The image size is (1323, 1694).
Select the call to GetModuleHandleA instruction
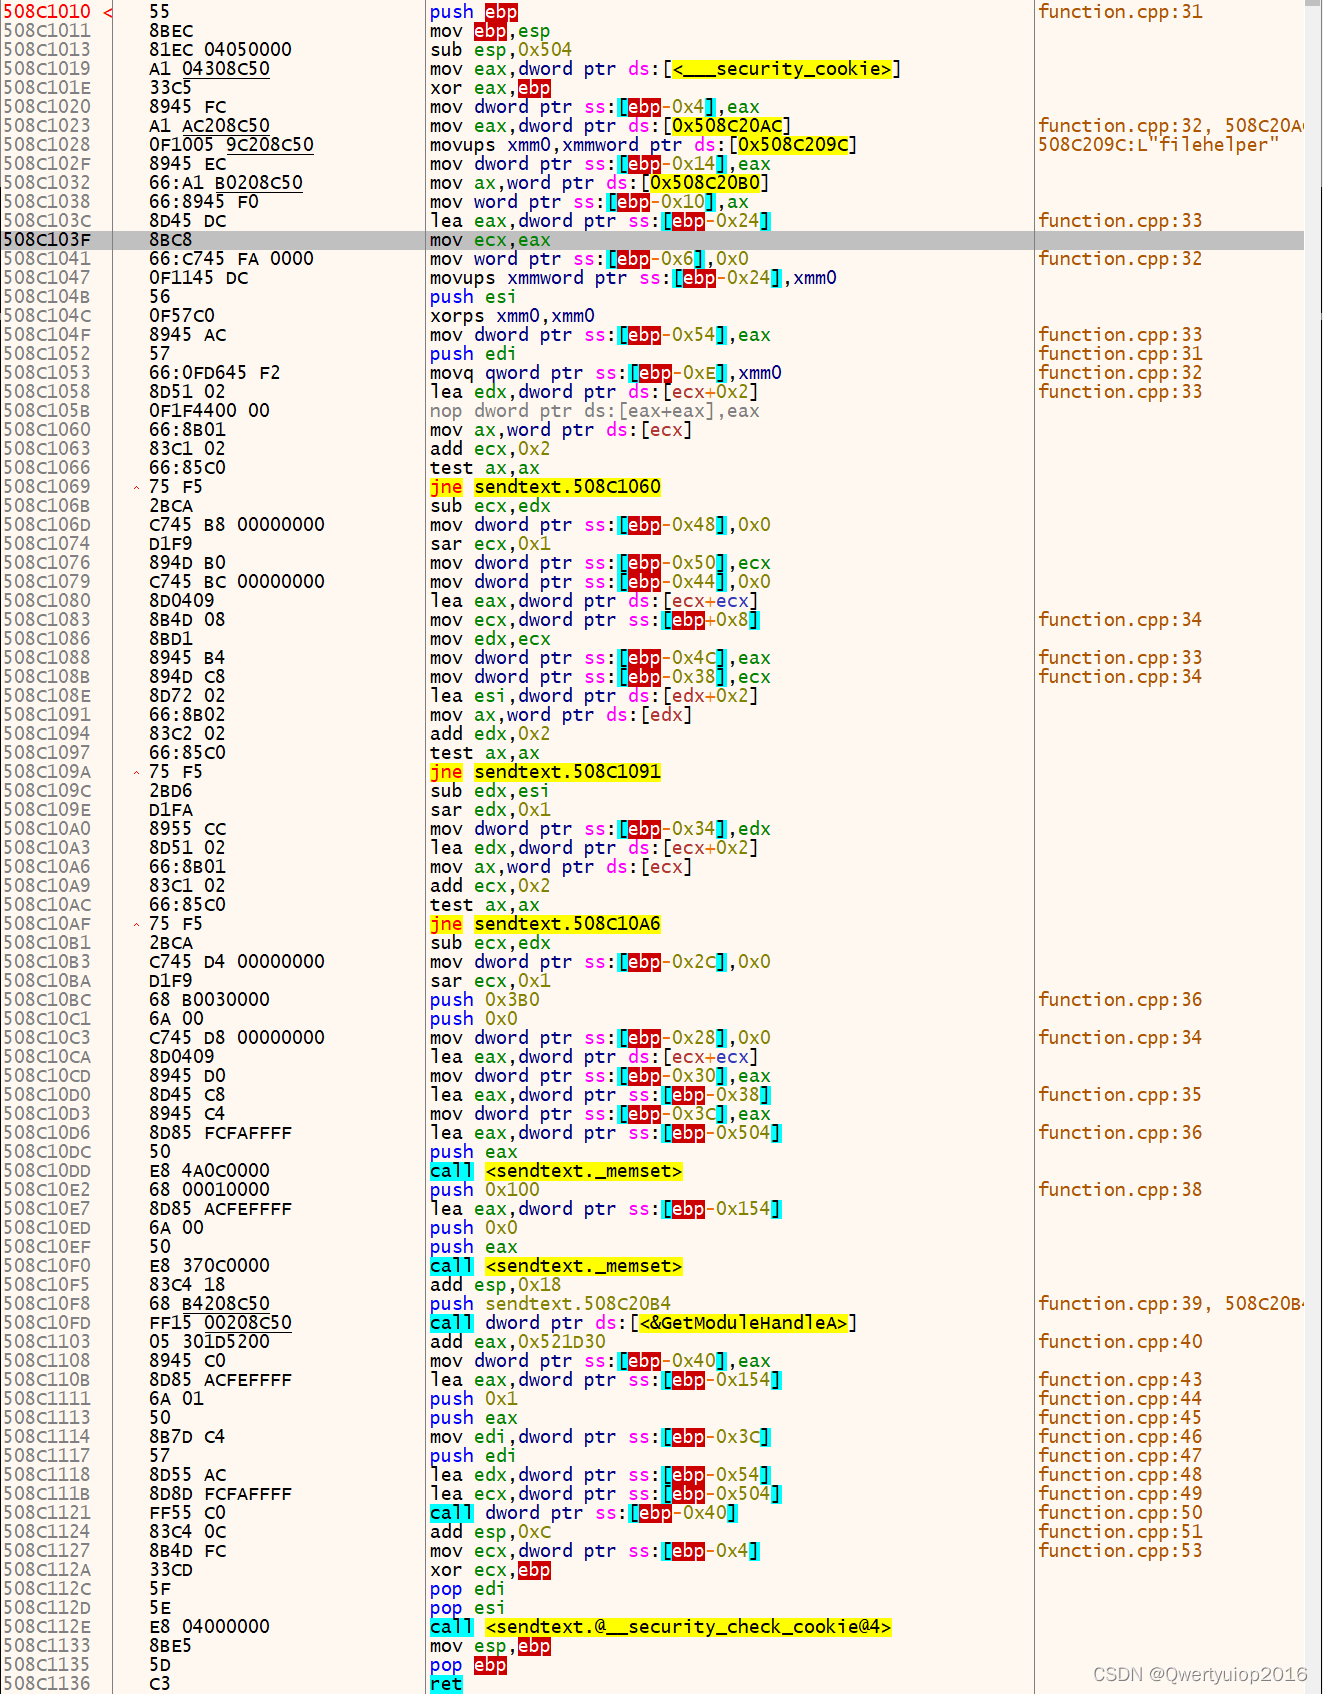pyautogui.click(x=642, y=1323)
